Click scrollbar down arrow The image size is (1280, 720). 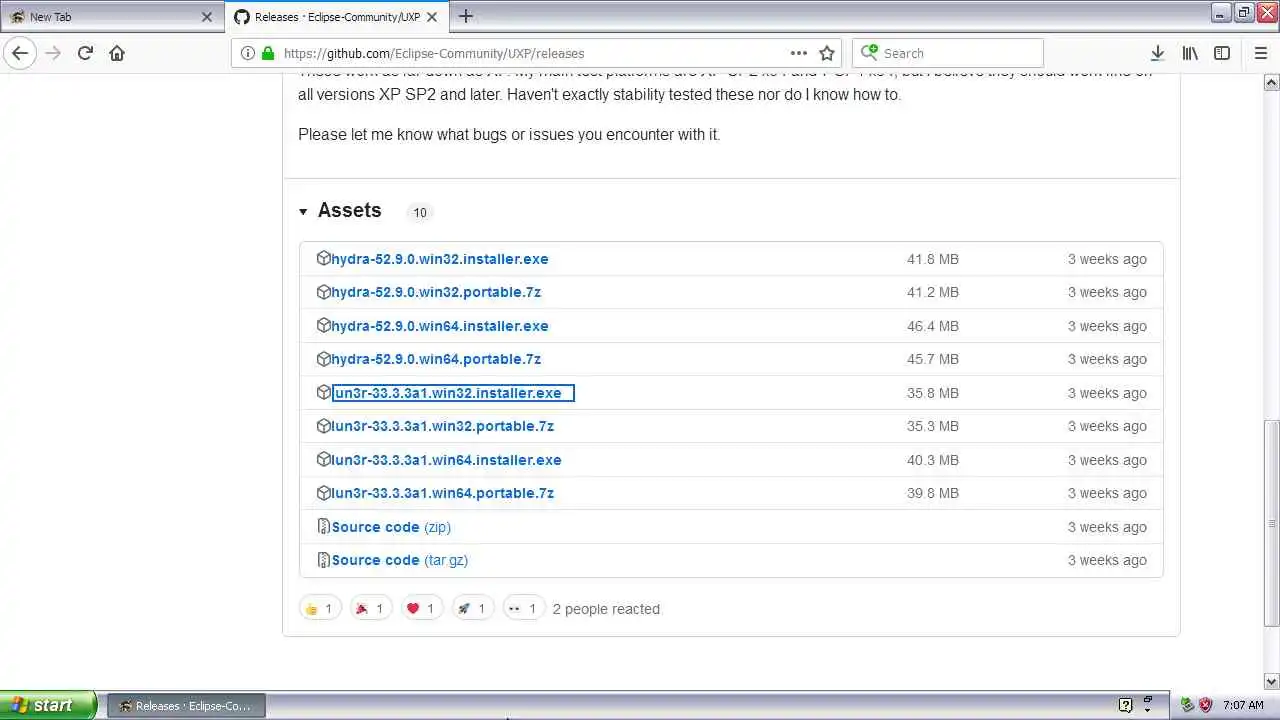click(1271, 681)
